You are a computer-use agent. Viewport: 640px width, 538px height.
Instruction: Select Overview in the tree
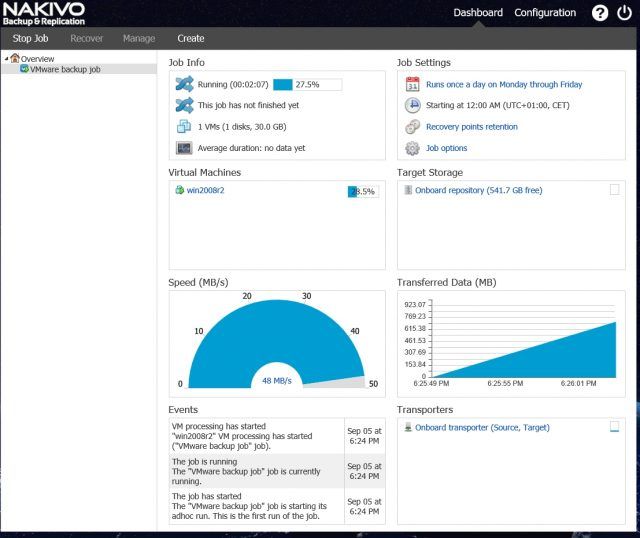click(38, 59)
